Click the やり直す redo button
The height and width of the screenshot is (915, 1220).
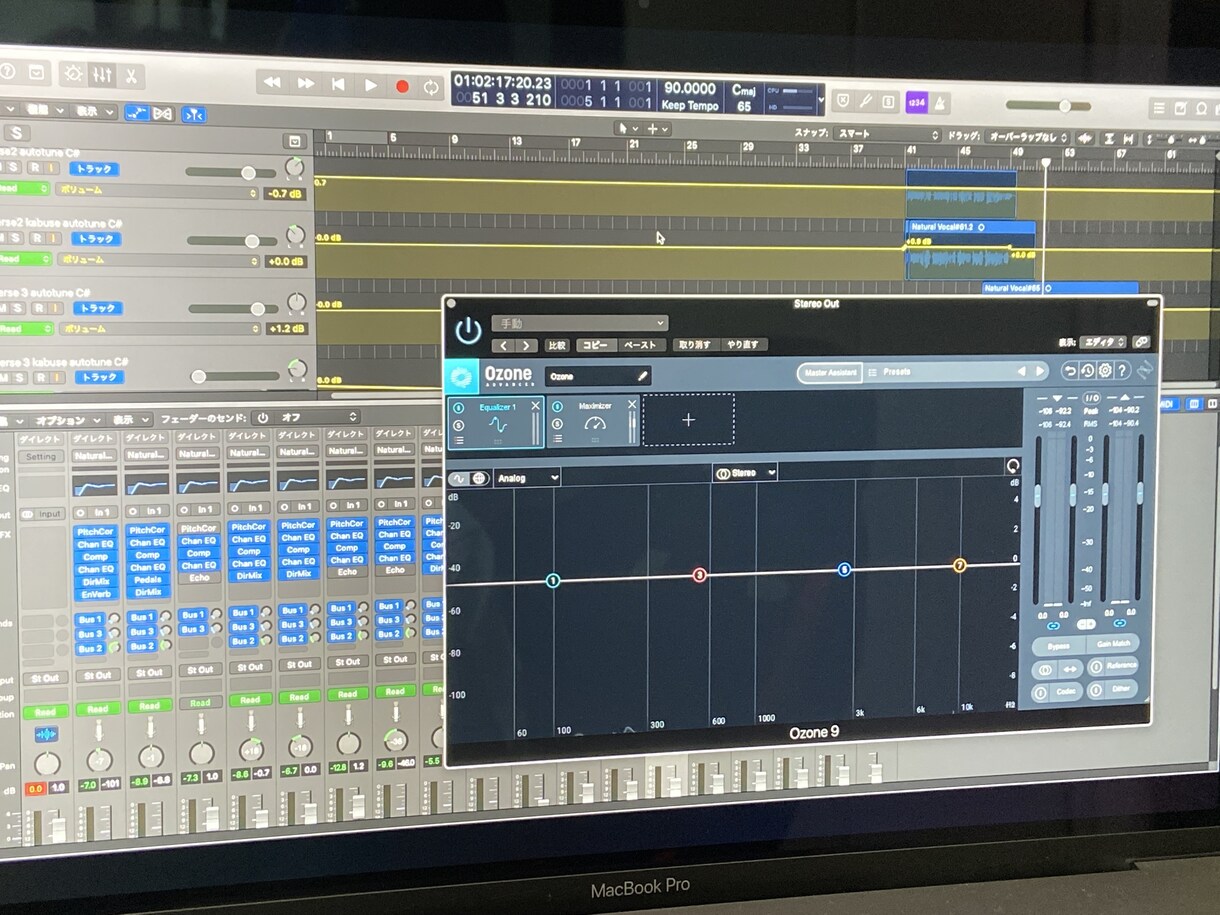743,345
